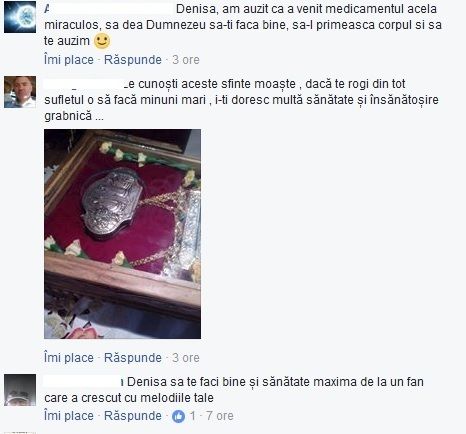Click 3 ore timestamp below relics photo

point(186,358)
